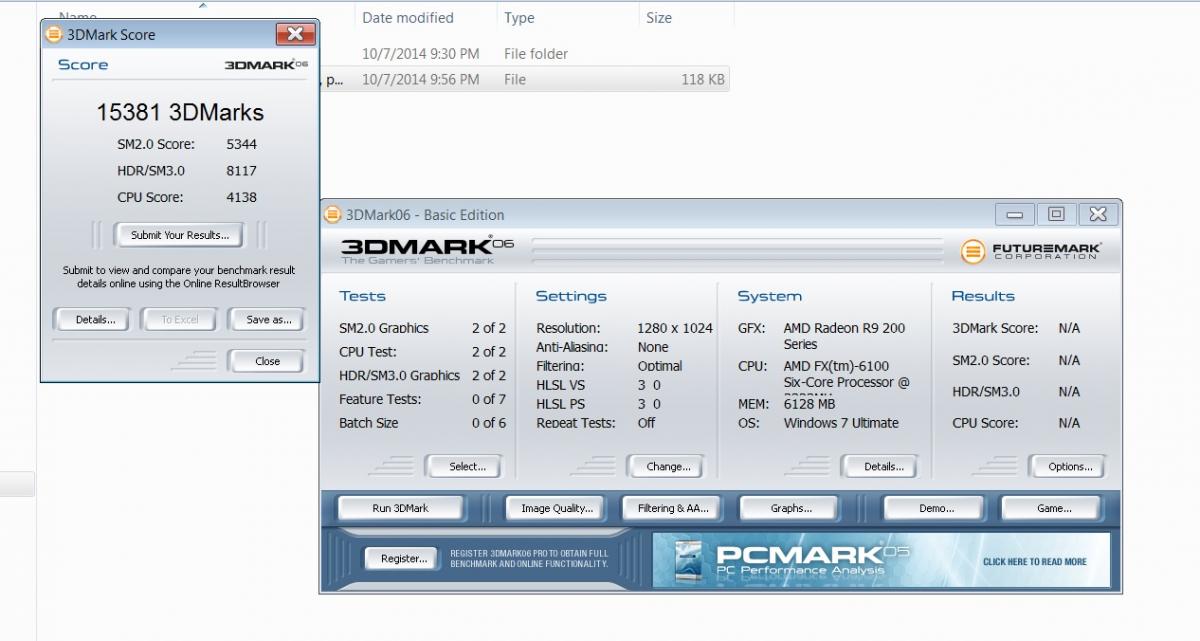
Task: Open the Filtering & AA tool
Action: click(673, 508)
